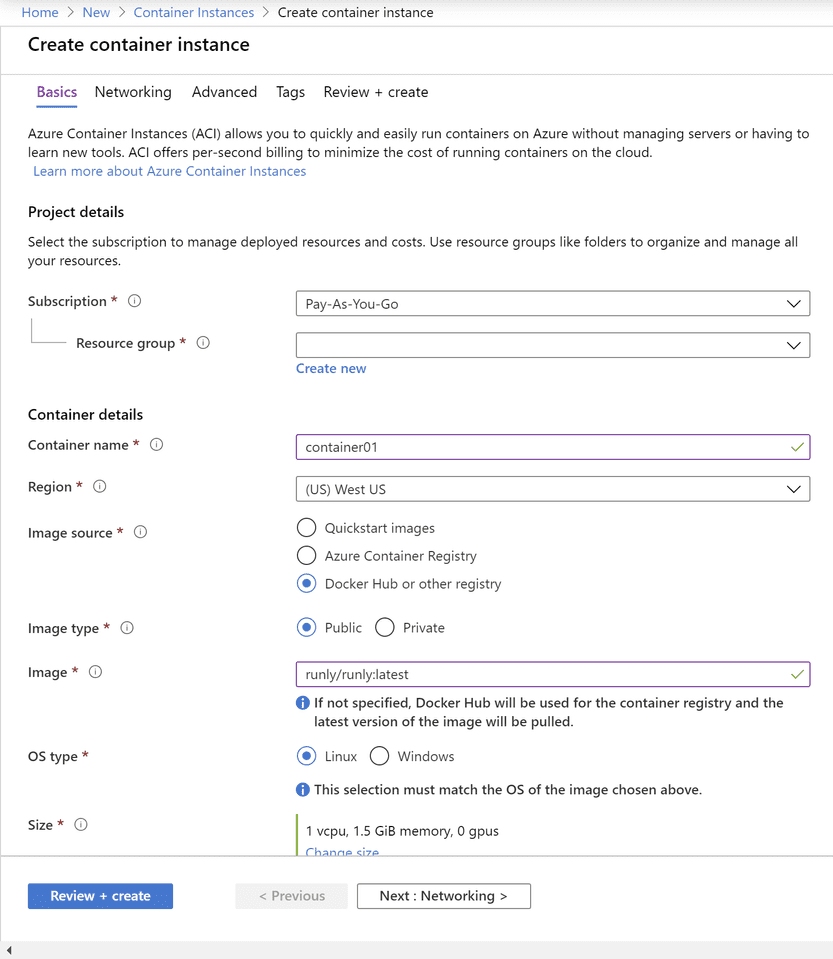Click the Image field info icon

[x=95, y=672]
